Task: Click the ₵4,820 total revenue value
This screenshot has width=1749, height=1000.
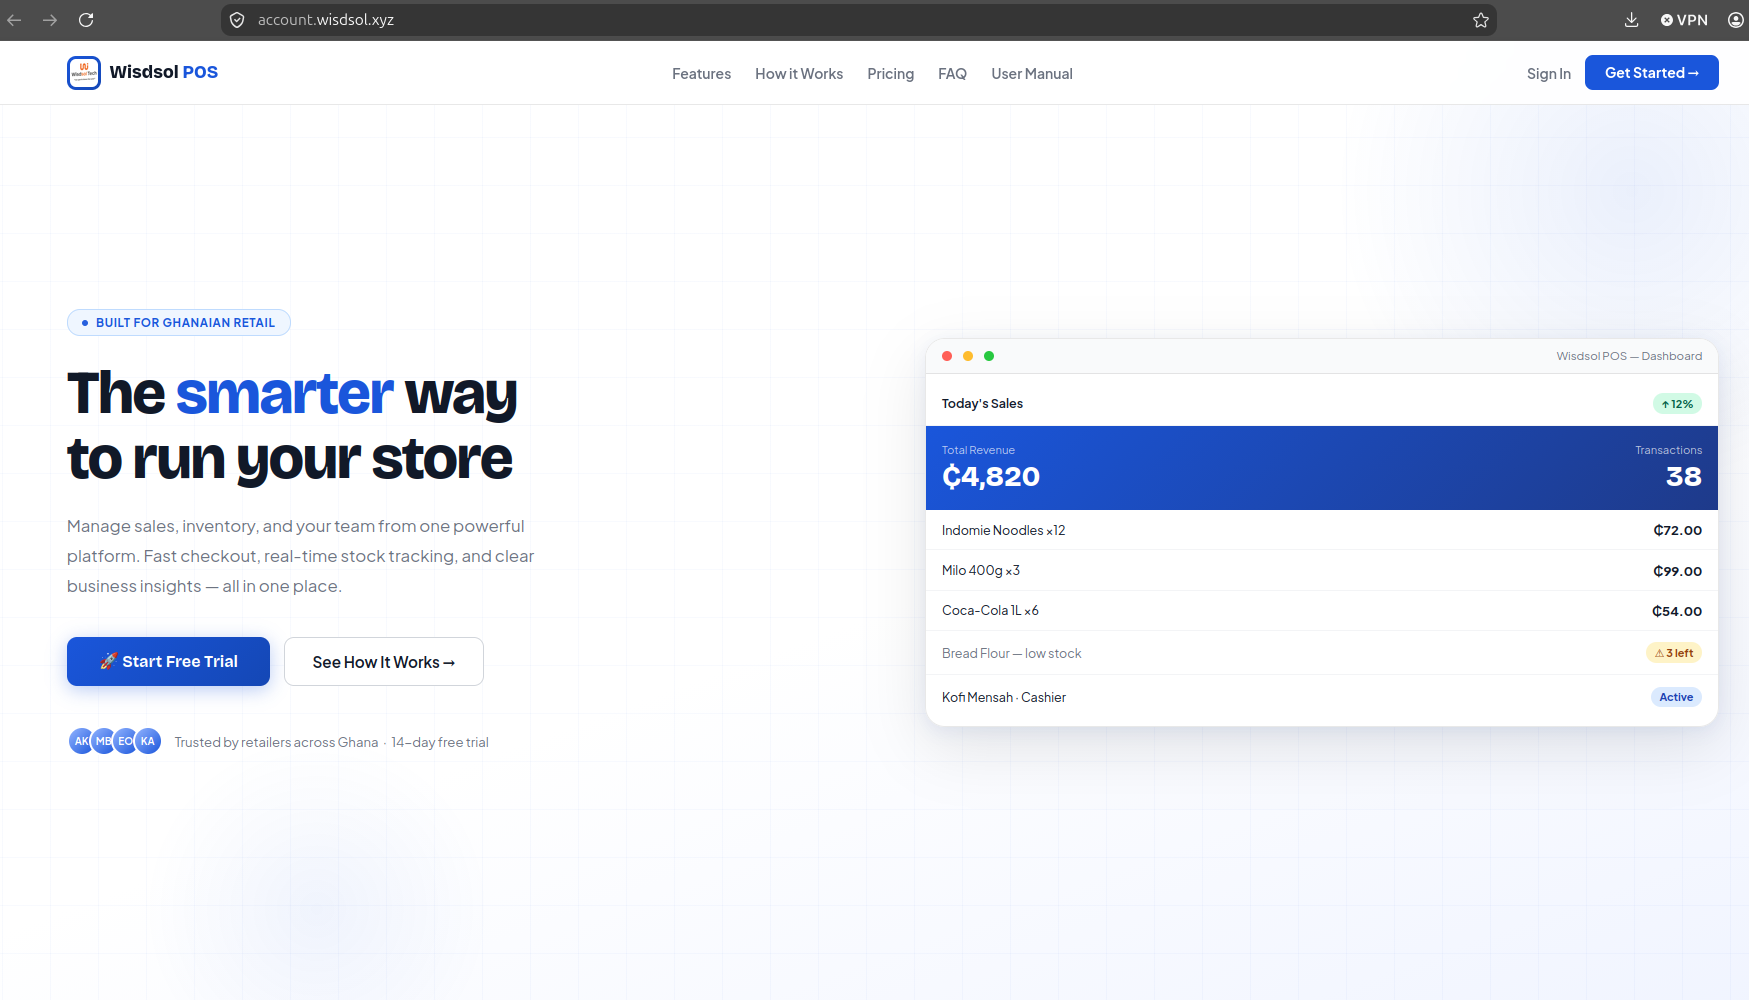Action: pyautogui.click(x=991, y=476)
